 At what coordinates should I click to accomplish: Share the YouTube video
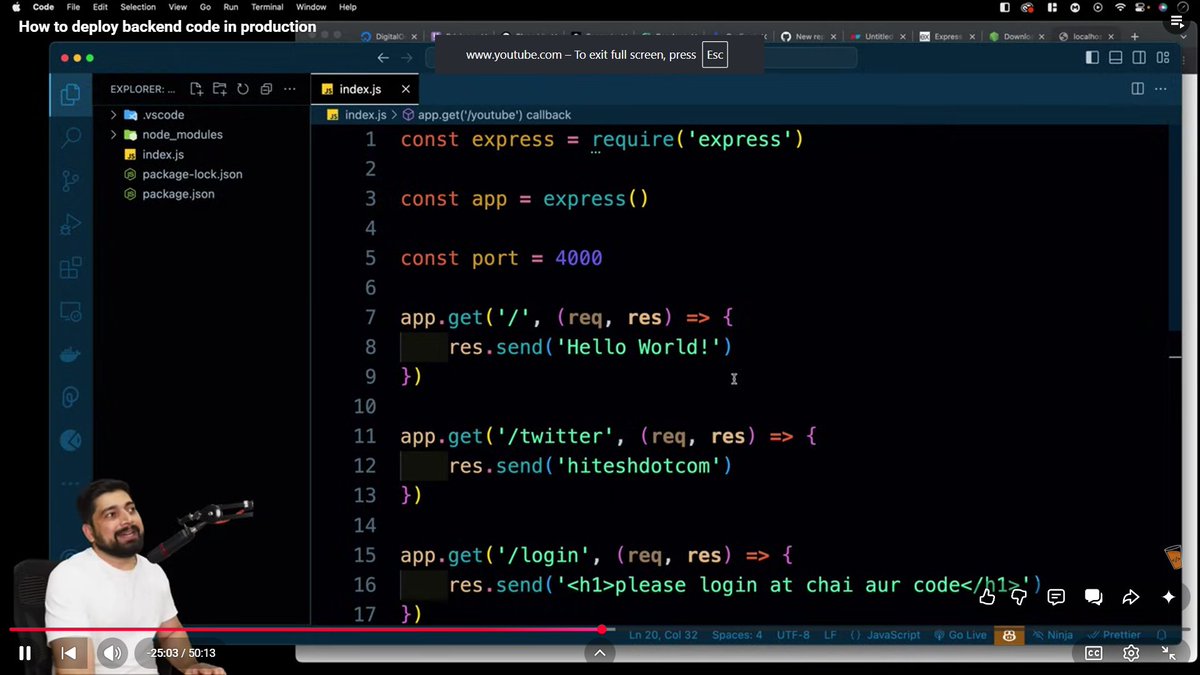coord(1131,597)
